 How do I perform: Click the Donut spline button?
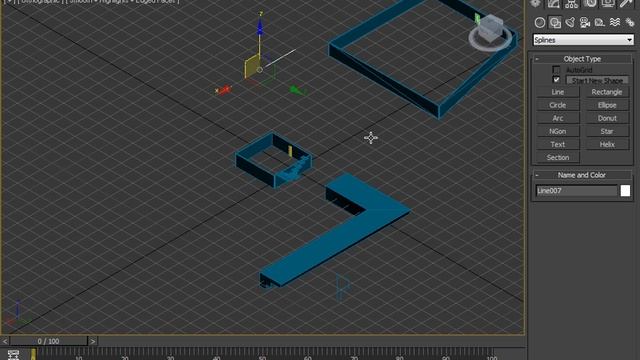(x=607, y=118)
